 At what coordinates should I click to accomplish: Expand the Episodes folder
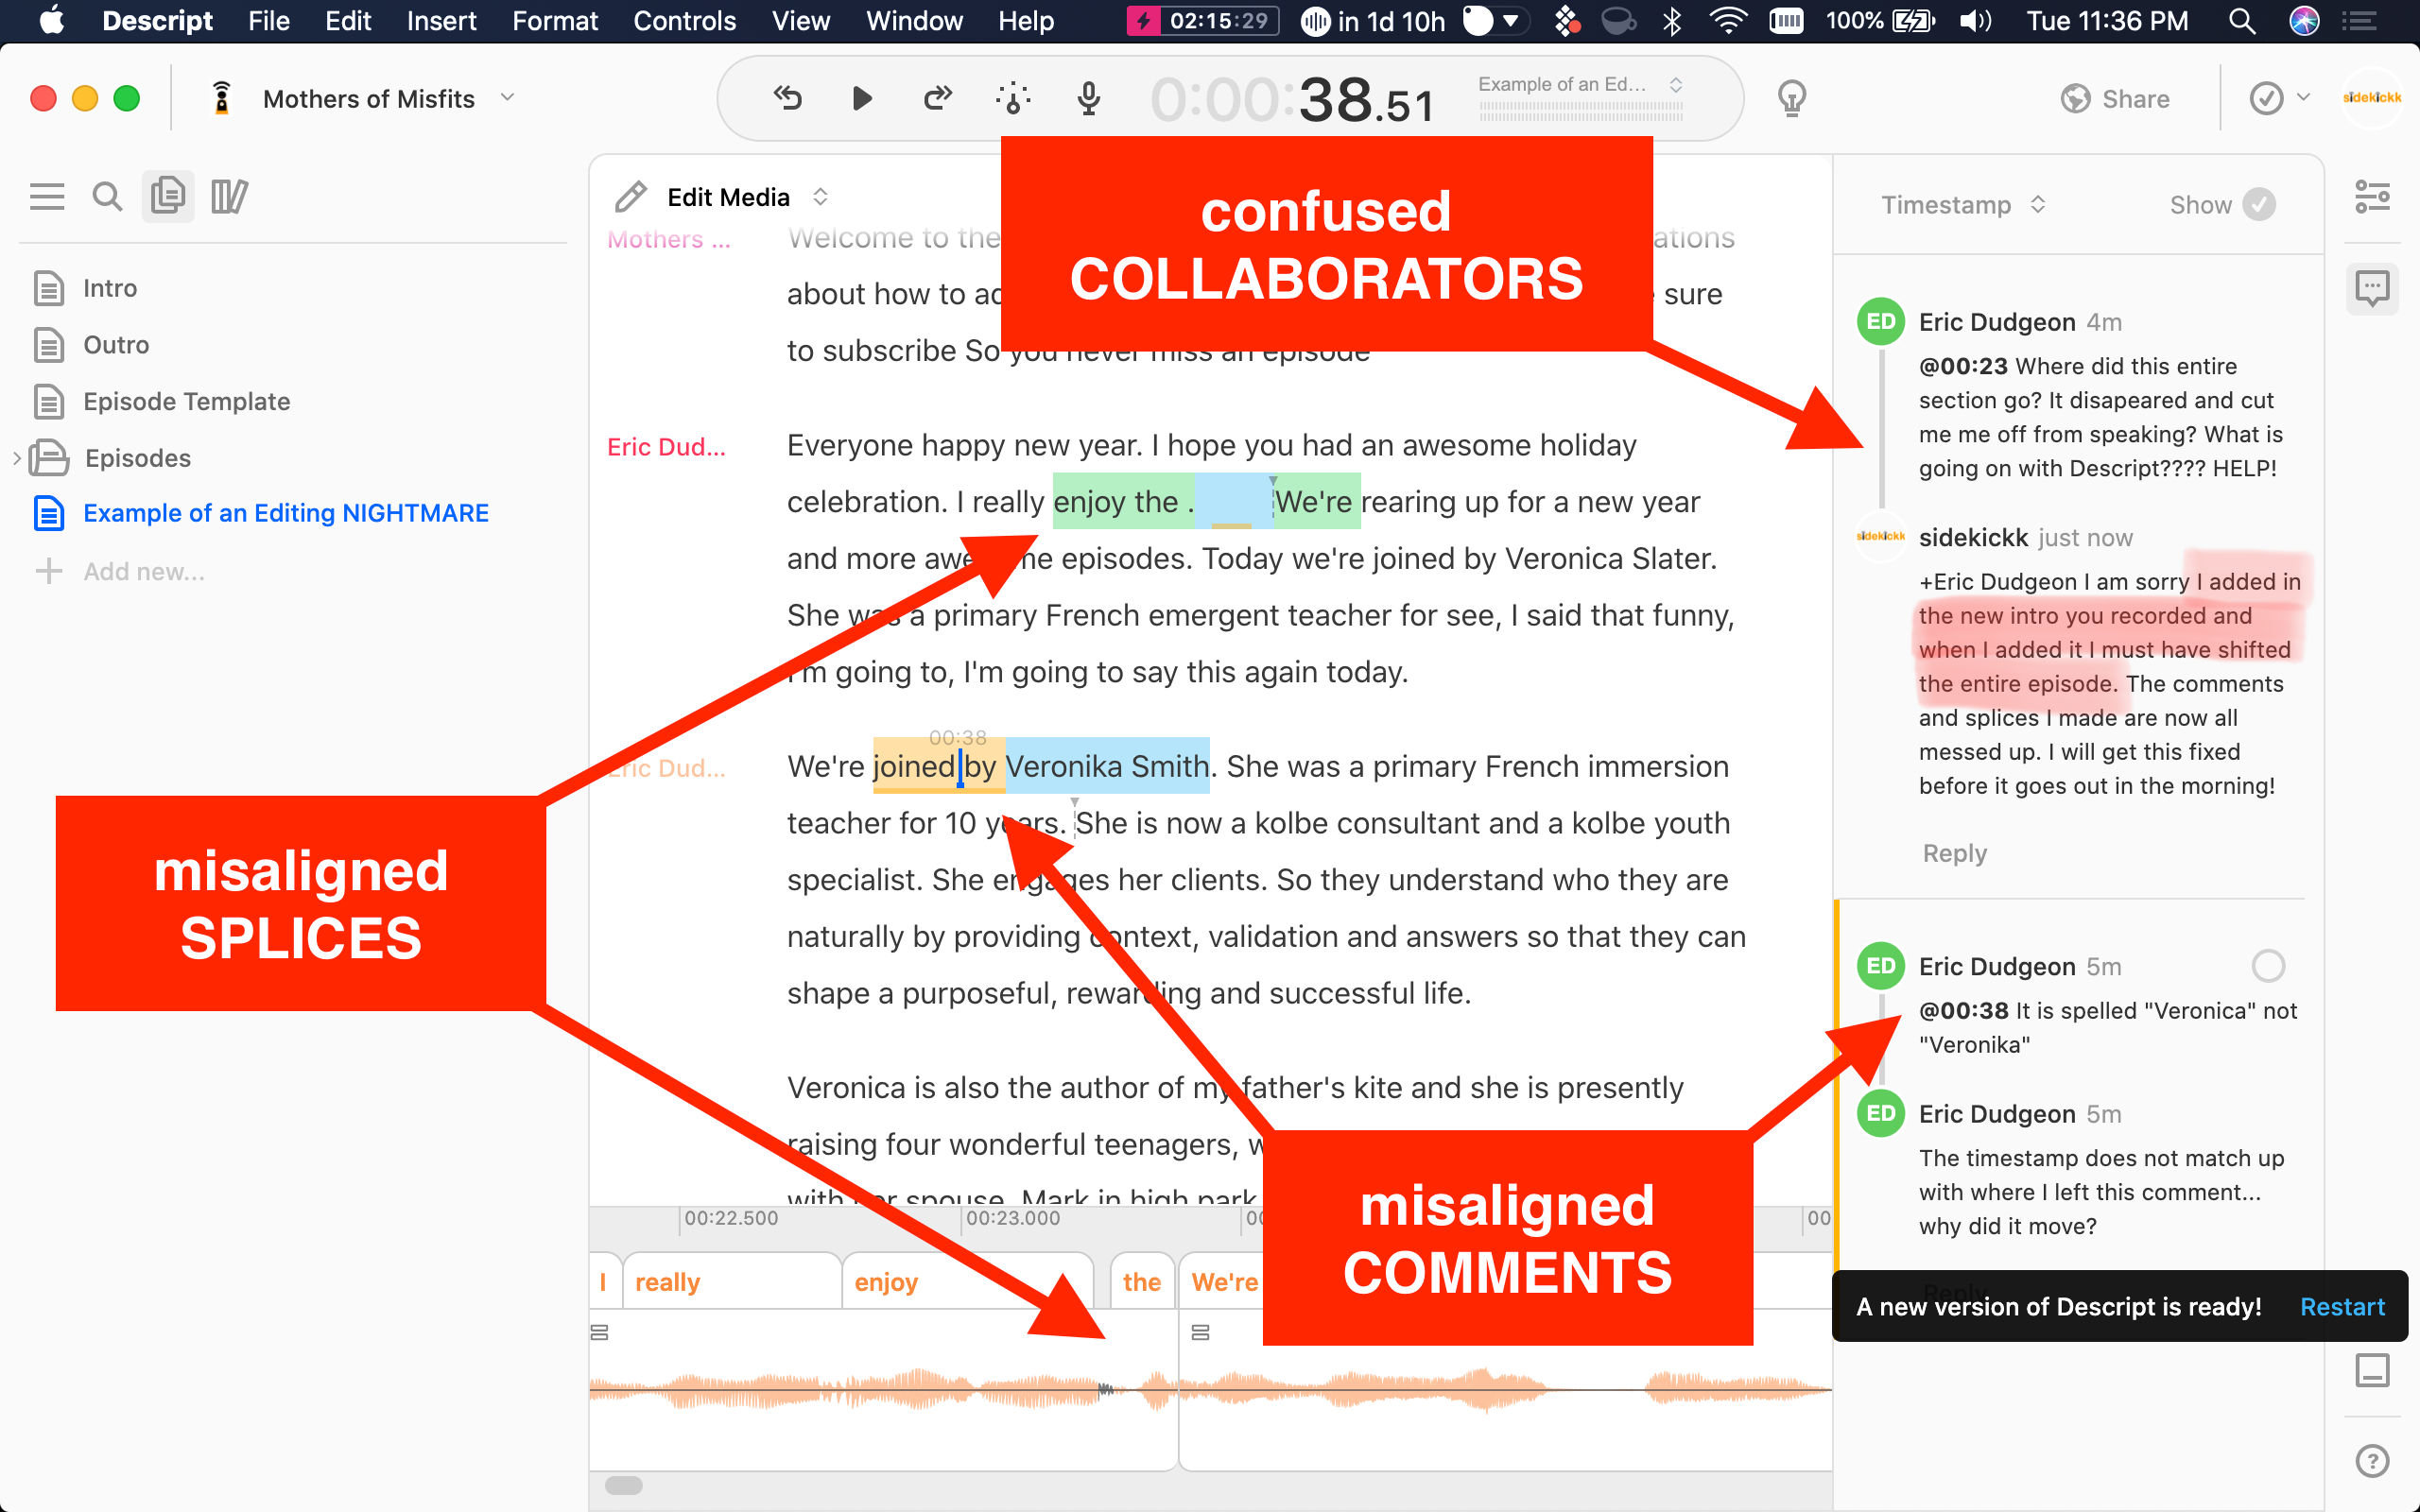(16, 458)
